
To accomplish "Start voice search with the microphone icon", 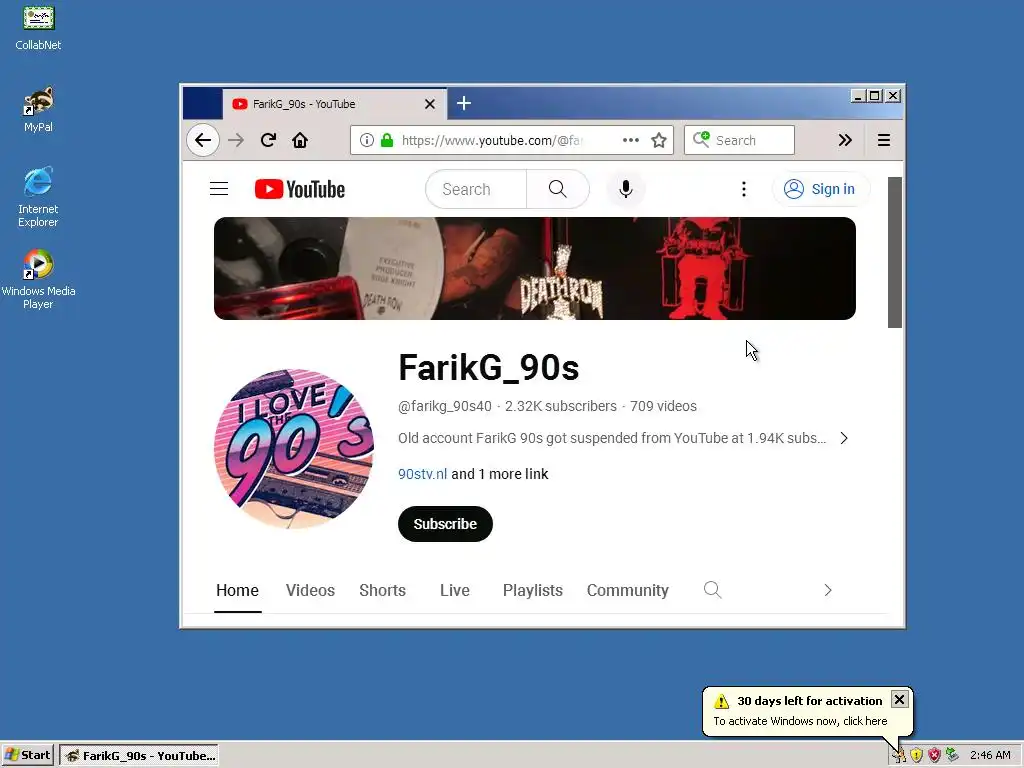I will tap(626, 189).
